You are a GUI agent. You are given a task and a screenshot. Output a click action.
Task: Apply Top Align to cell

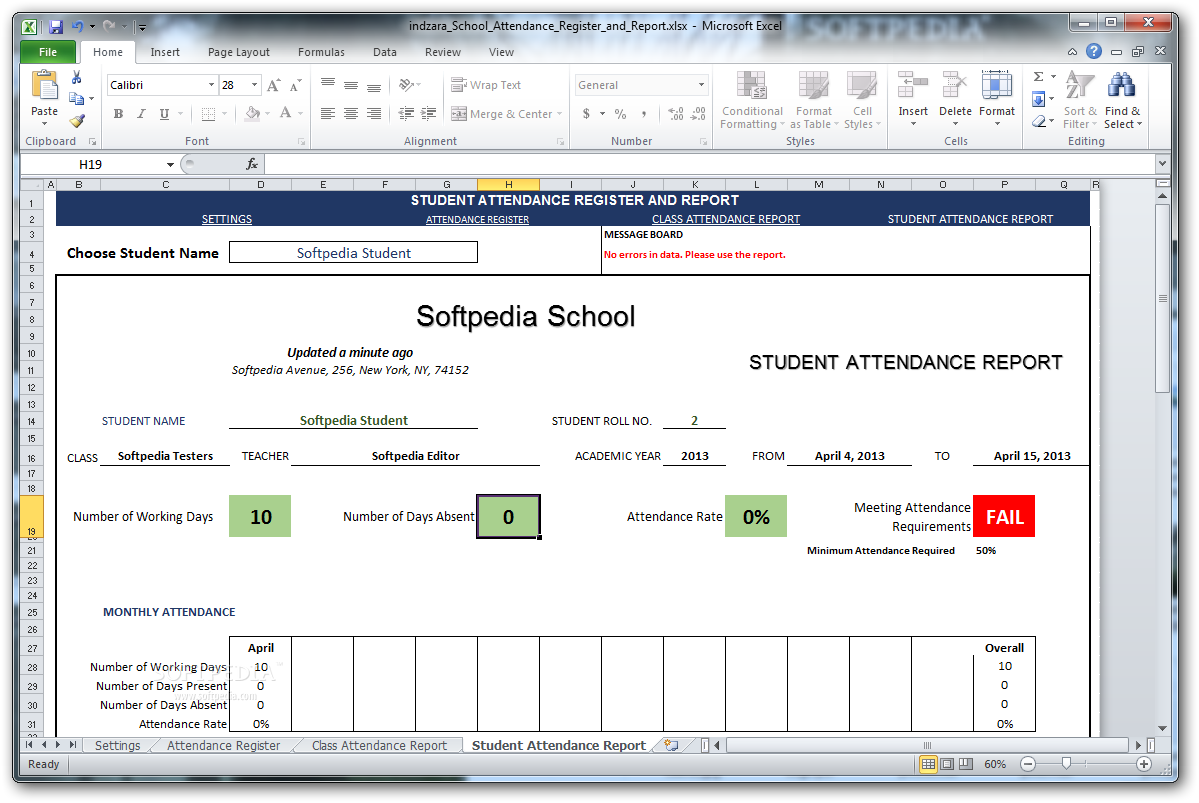[x=328, y=85]
